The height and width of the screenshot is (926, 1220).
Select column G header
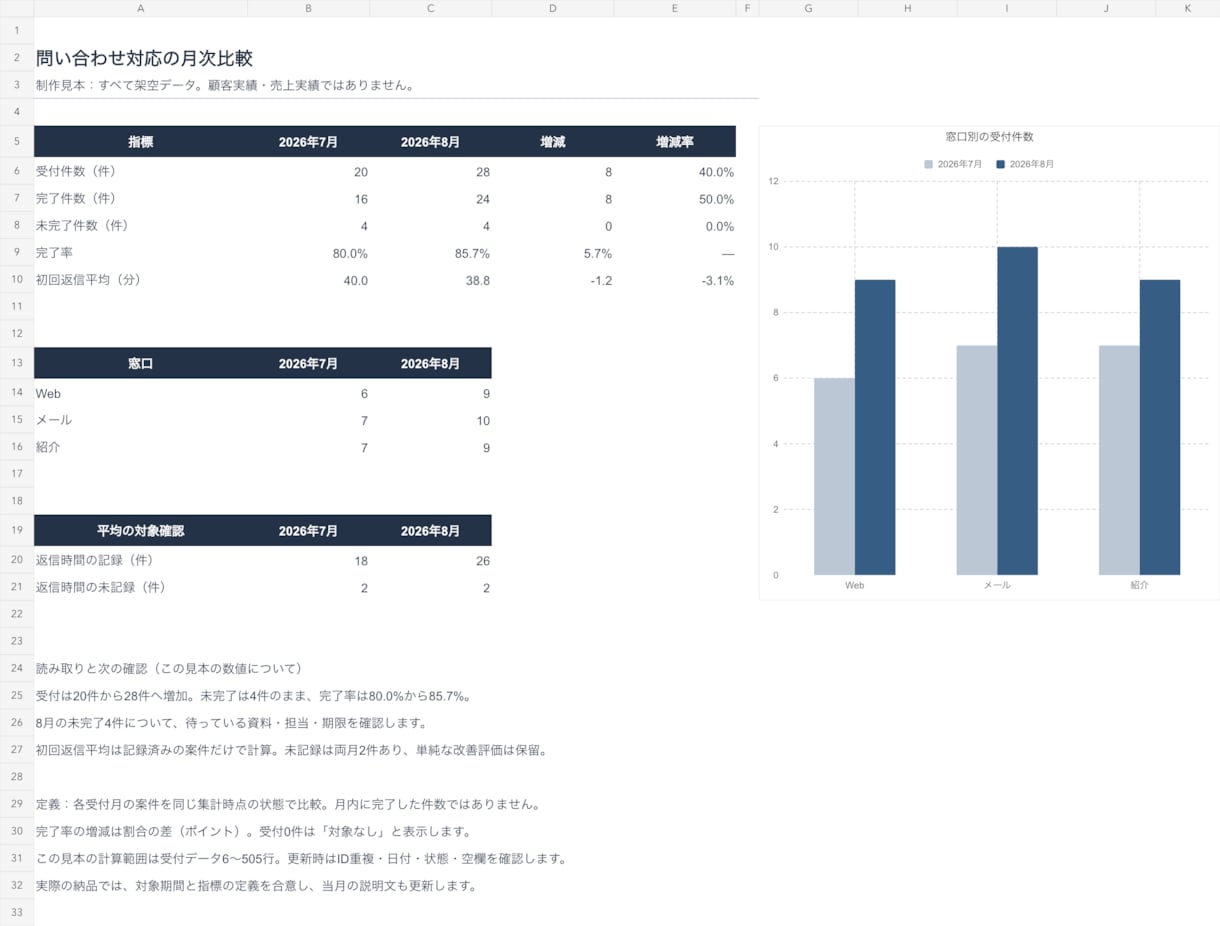pos(808,8)
